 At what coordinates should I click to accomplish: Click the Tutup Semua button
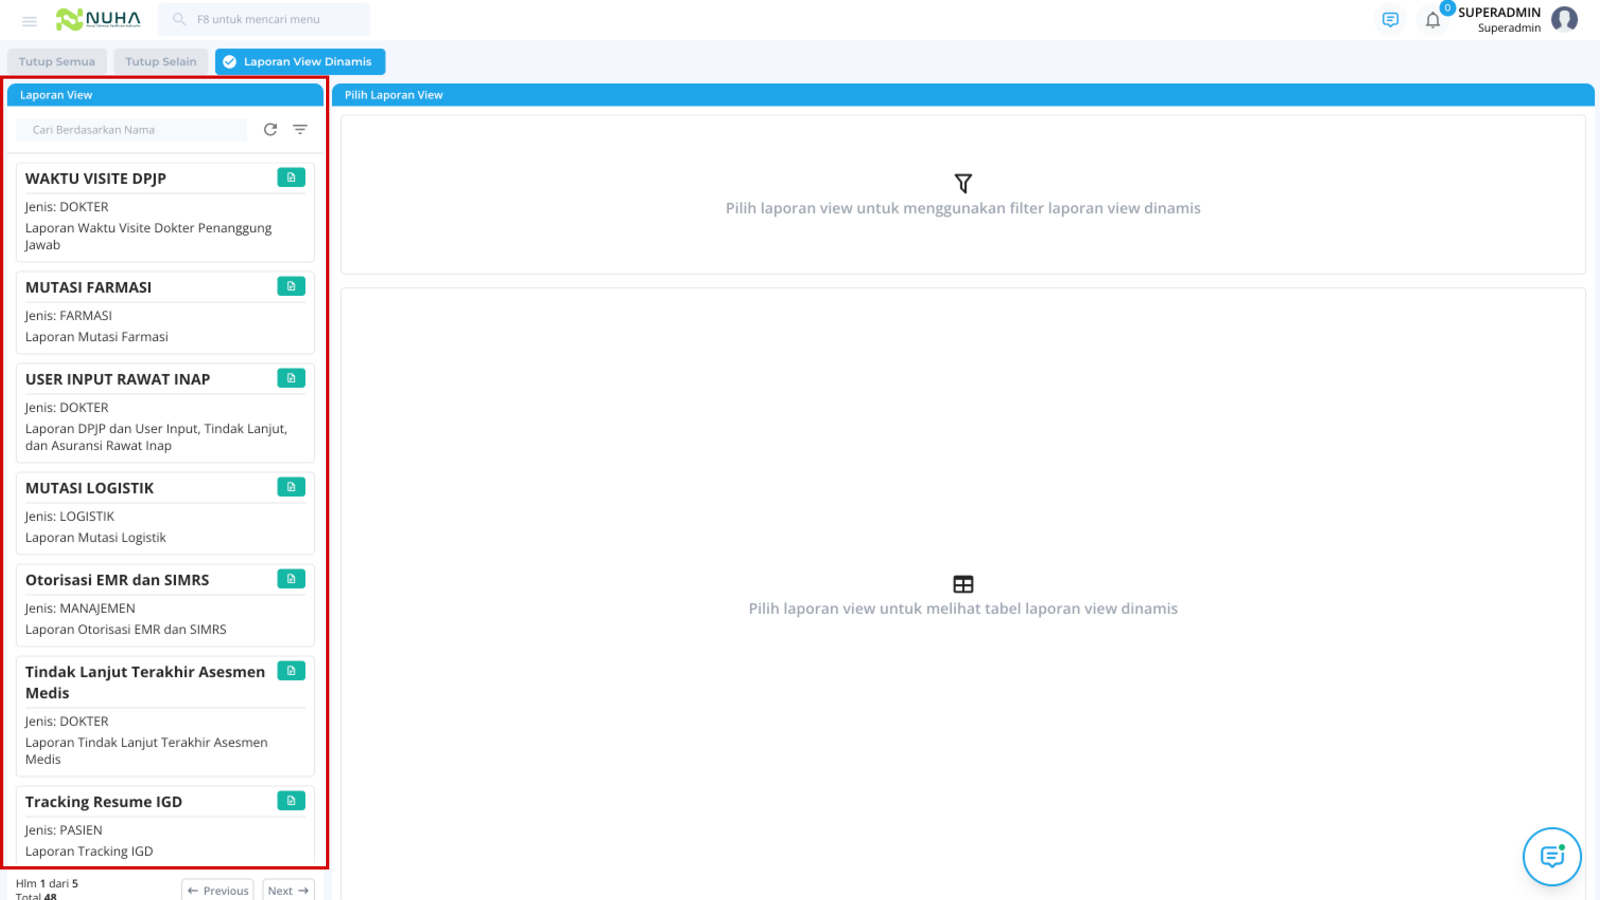point(57,62)
